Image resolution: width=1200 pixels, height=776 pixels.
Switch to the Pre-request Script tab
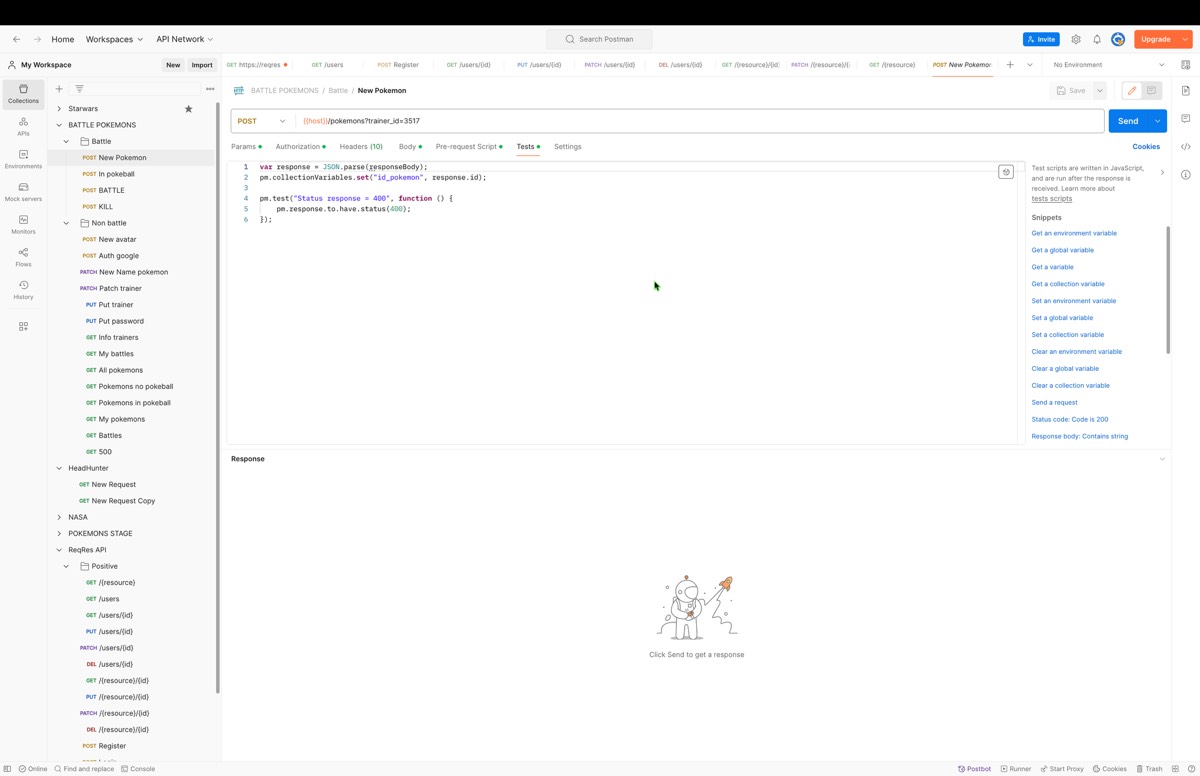[x=469, y=147]
